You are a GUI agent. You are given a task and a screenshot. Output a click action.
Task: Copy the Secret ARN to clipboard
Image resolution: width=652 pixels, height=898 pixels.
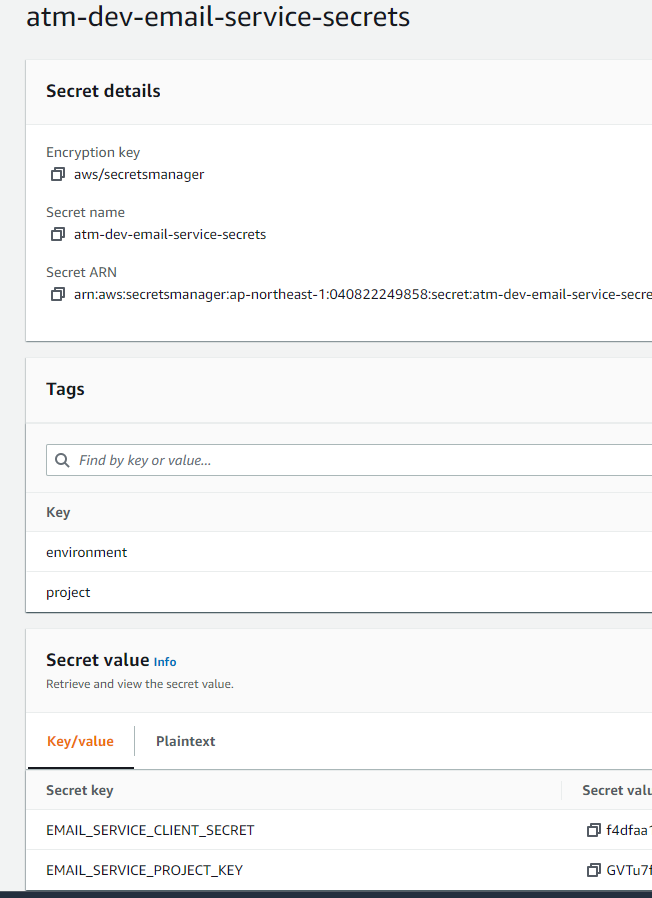tap(58, 295)
